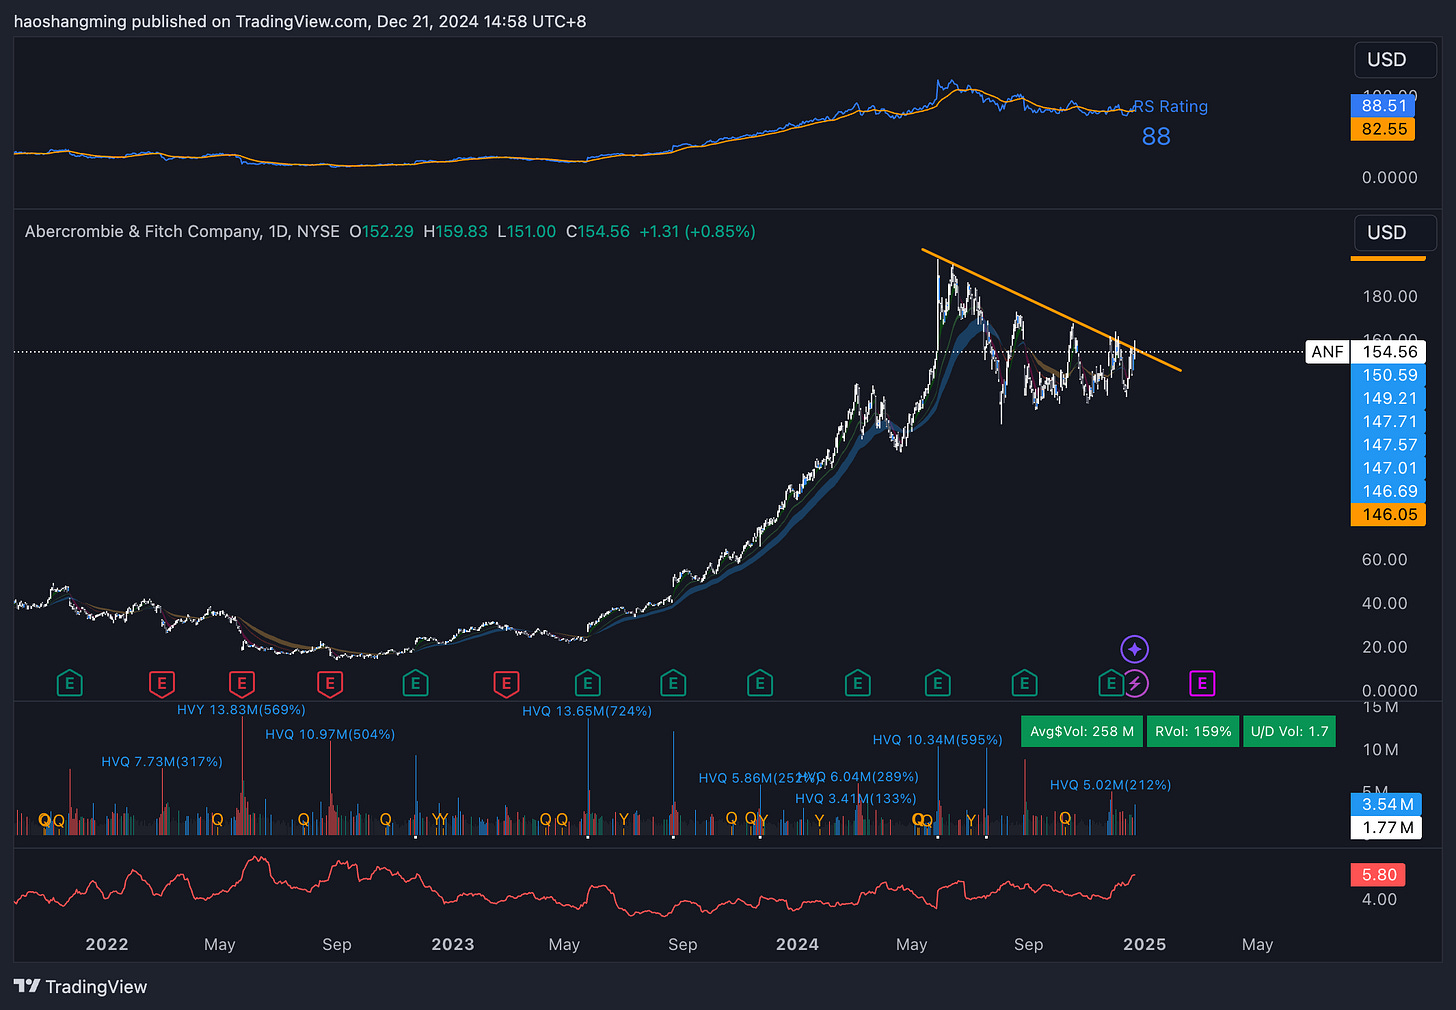The width and height of the screenshot is (1456, 1010).
Task: Click the RS Rating indicator label
Action: pyautogui.click(x=1170, y=107)
